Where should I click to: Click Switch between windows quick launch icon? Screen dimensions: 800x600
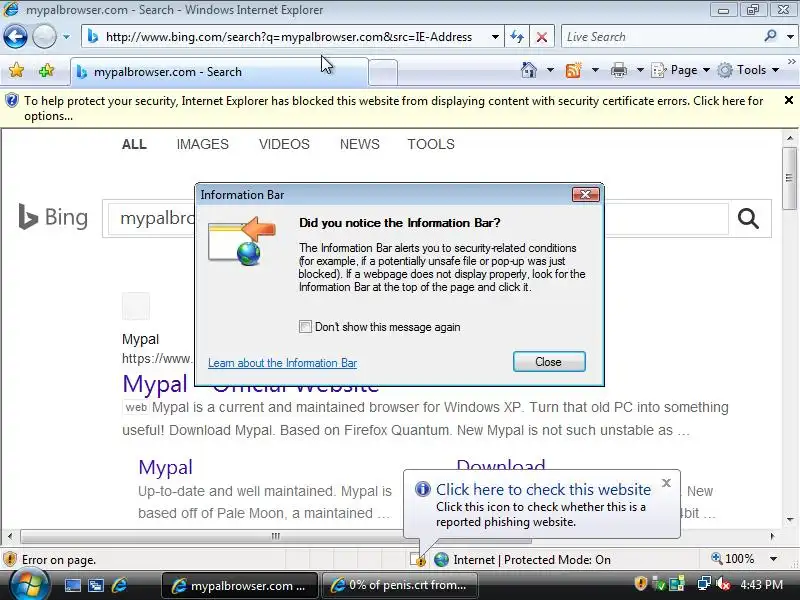point(96,585)
